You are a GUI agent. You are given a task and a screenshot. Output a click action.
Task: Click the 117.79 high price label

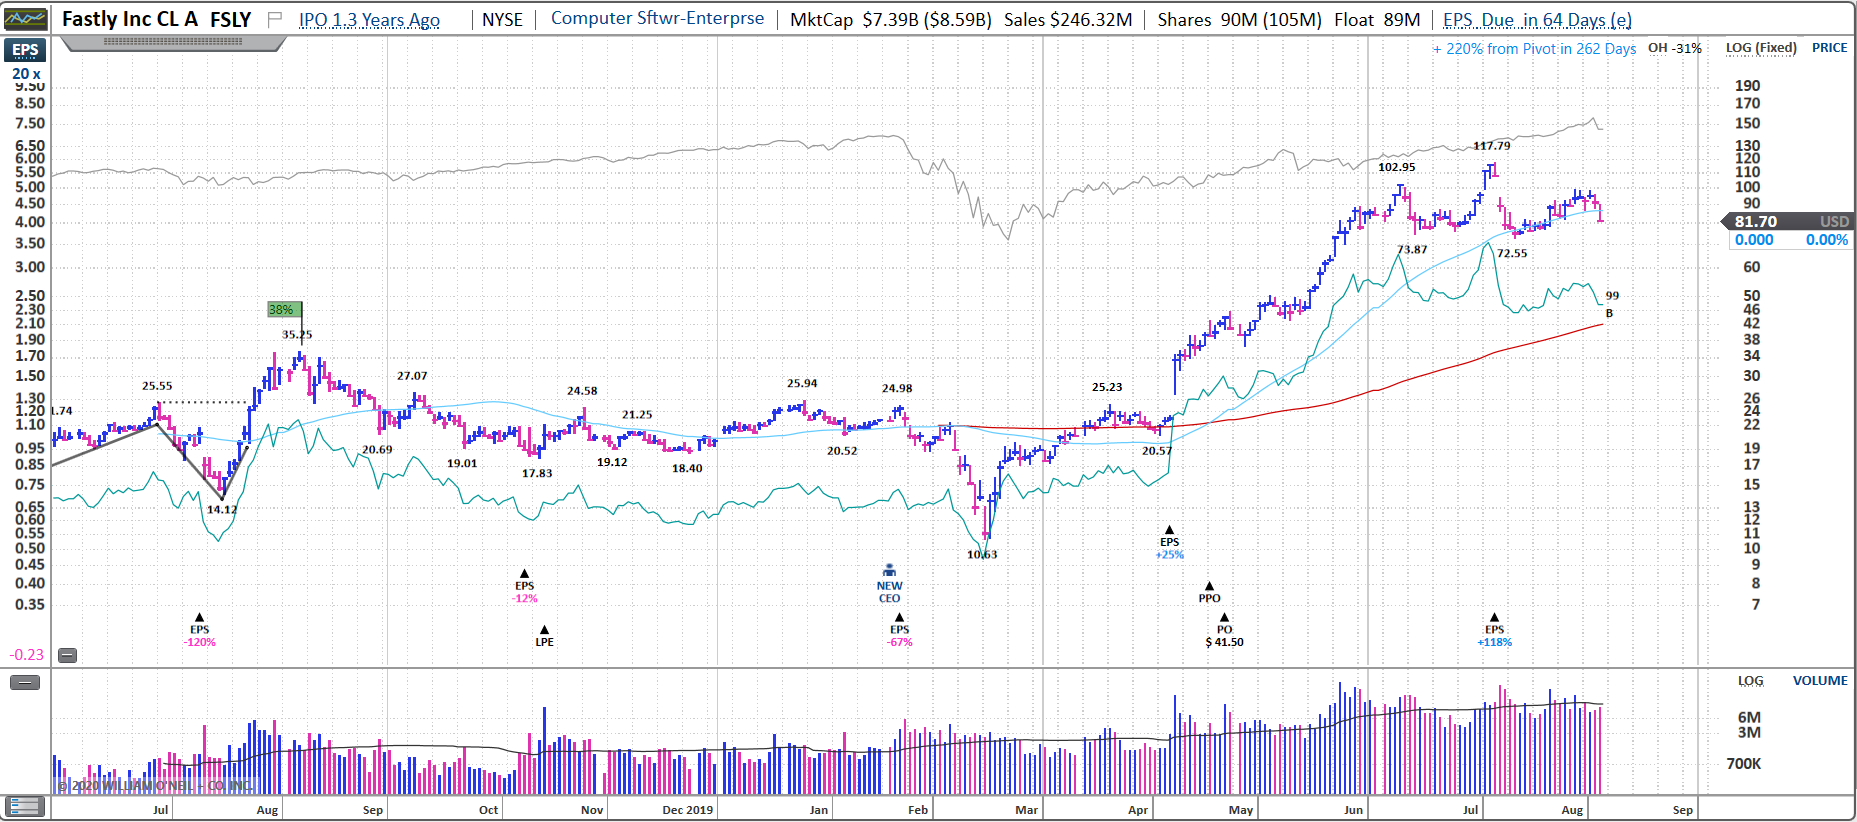[x=1491, y=146]
